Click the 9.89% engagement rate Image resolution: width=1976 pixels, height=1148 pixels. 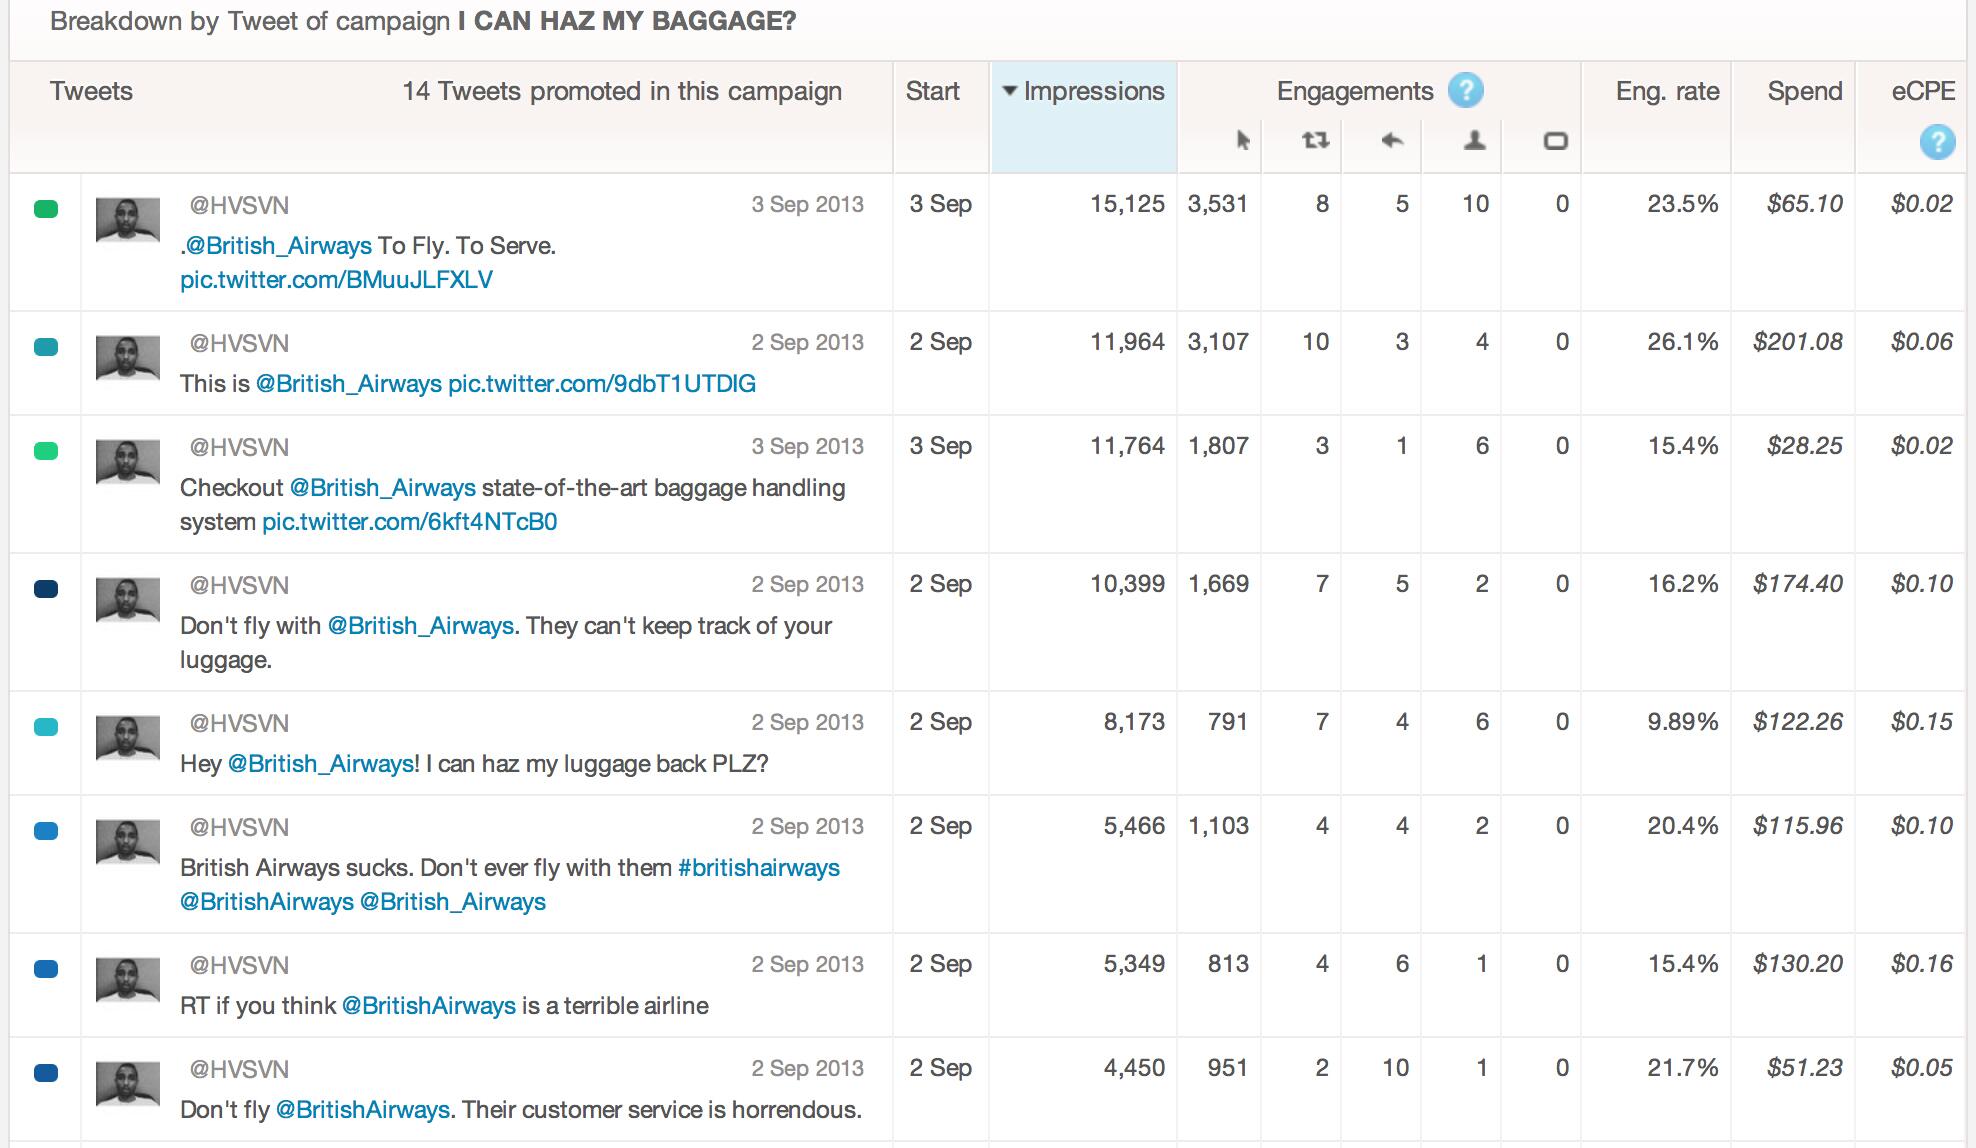point(1683,722)
